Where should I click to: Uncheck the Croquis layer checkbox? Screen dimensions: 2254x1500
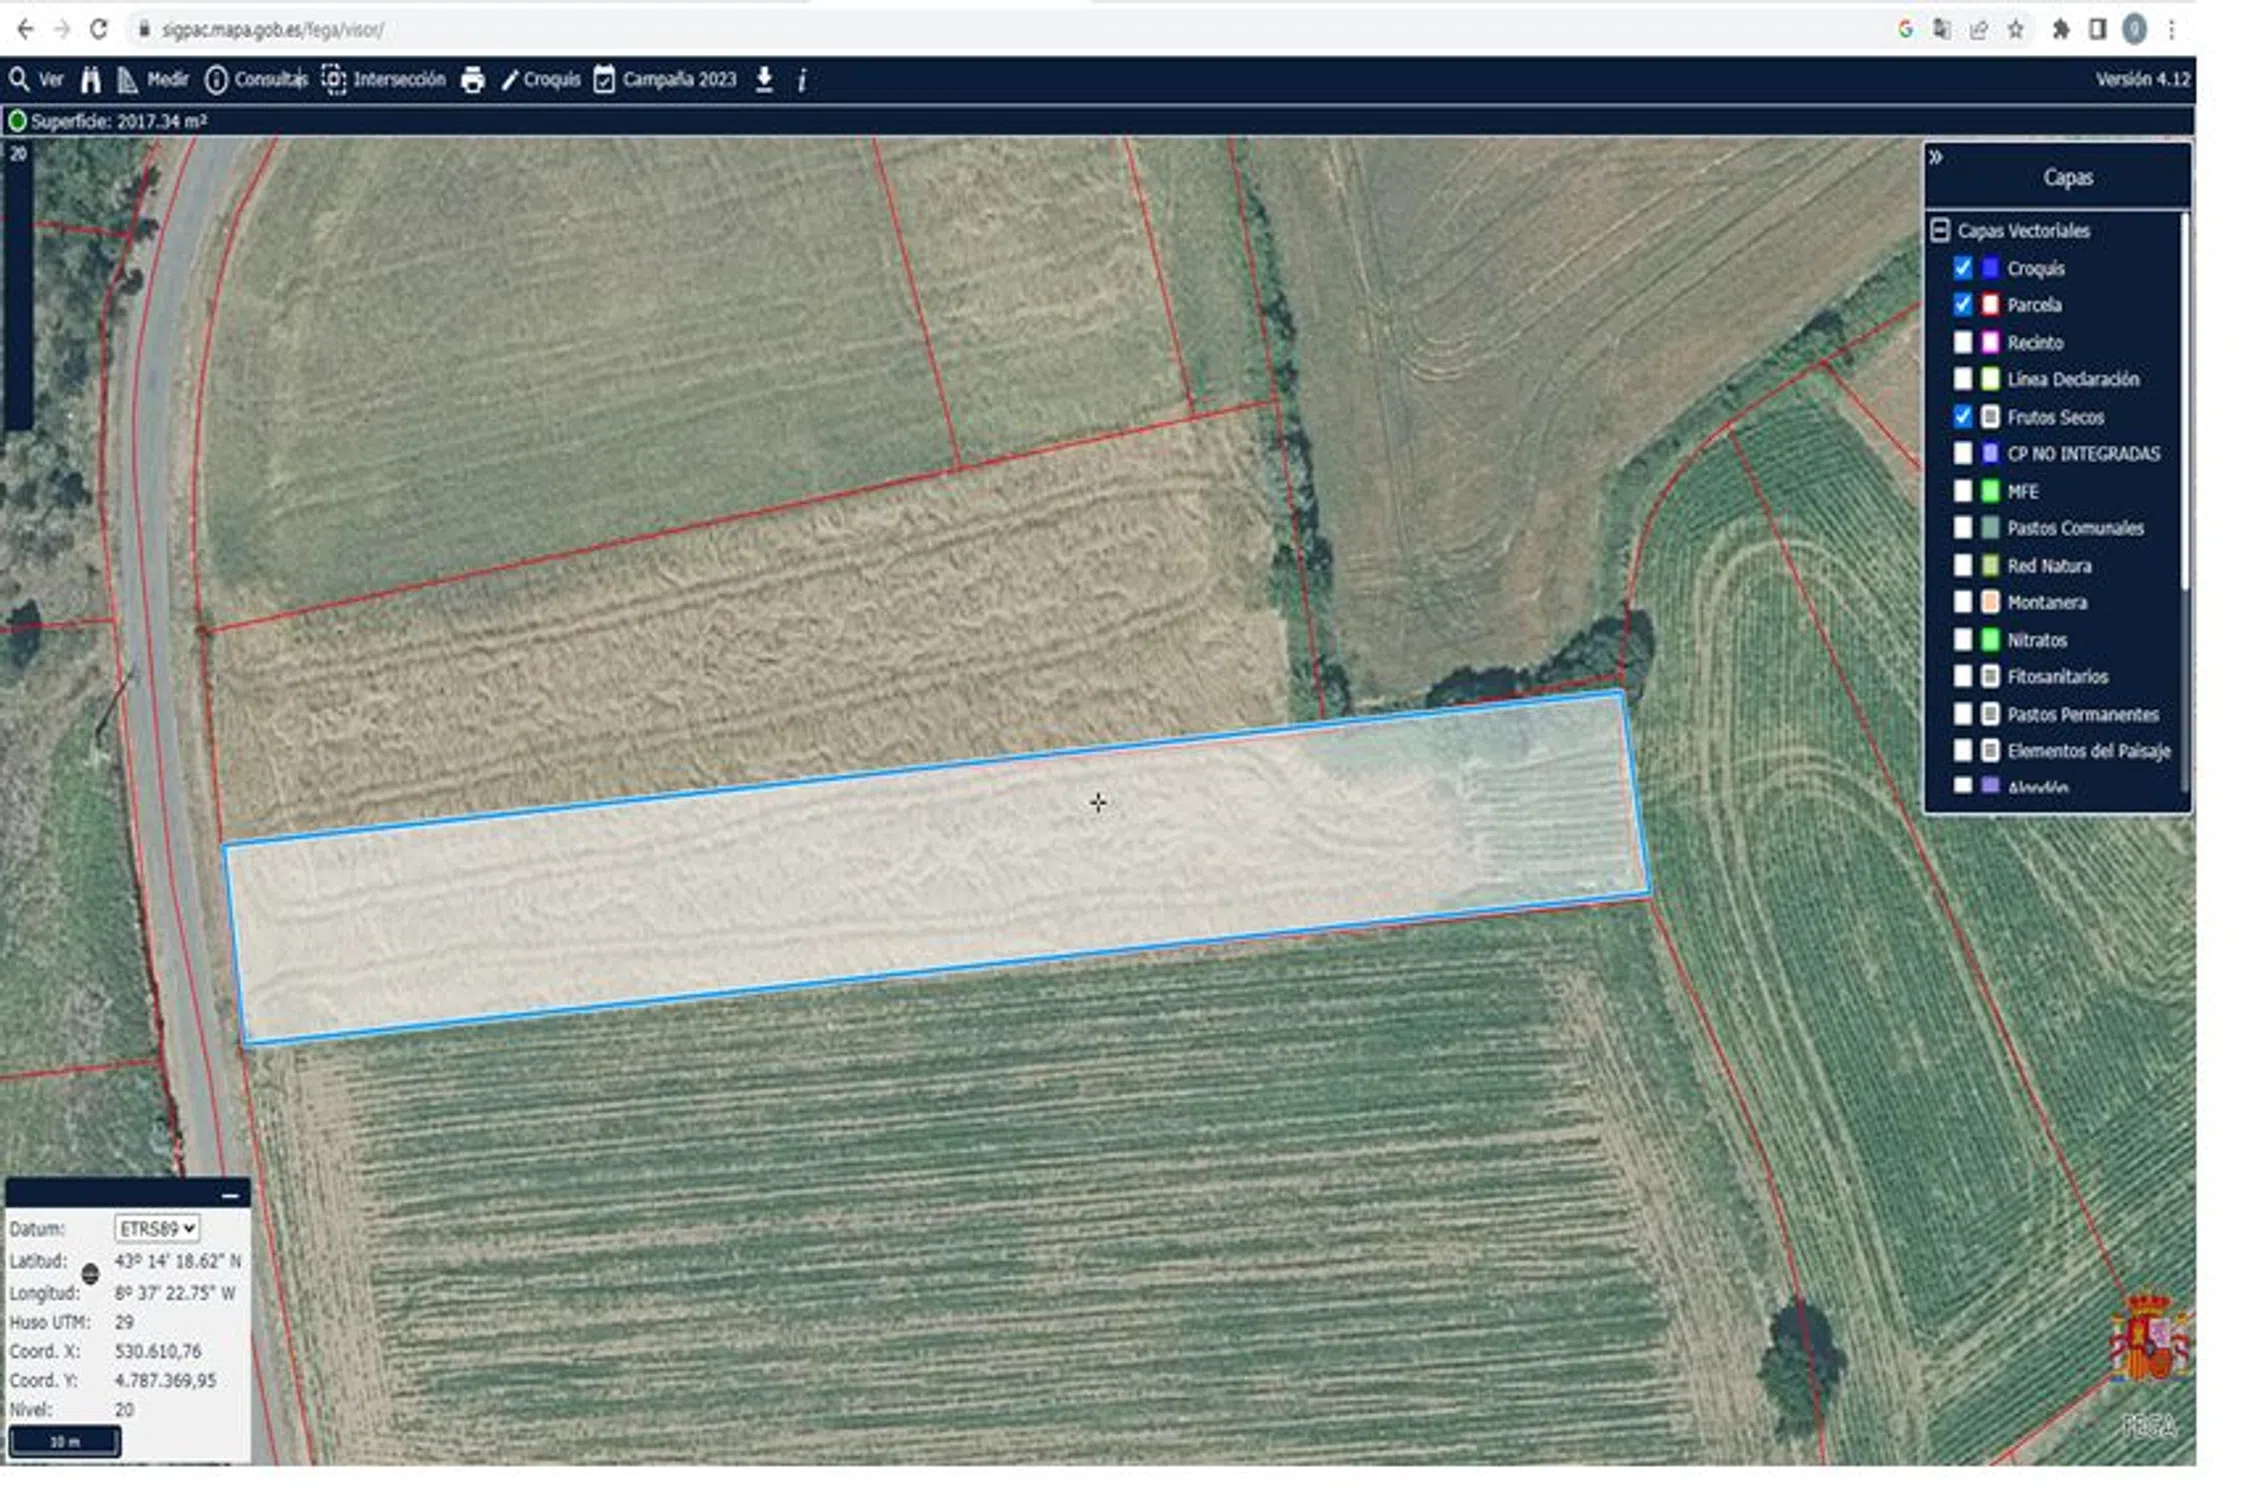point(1962,268)
